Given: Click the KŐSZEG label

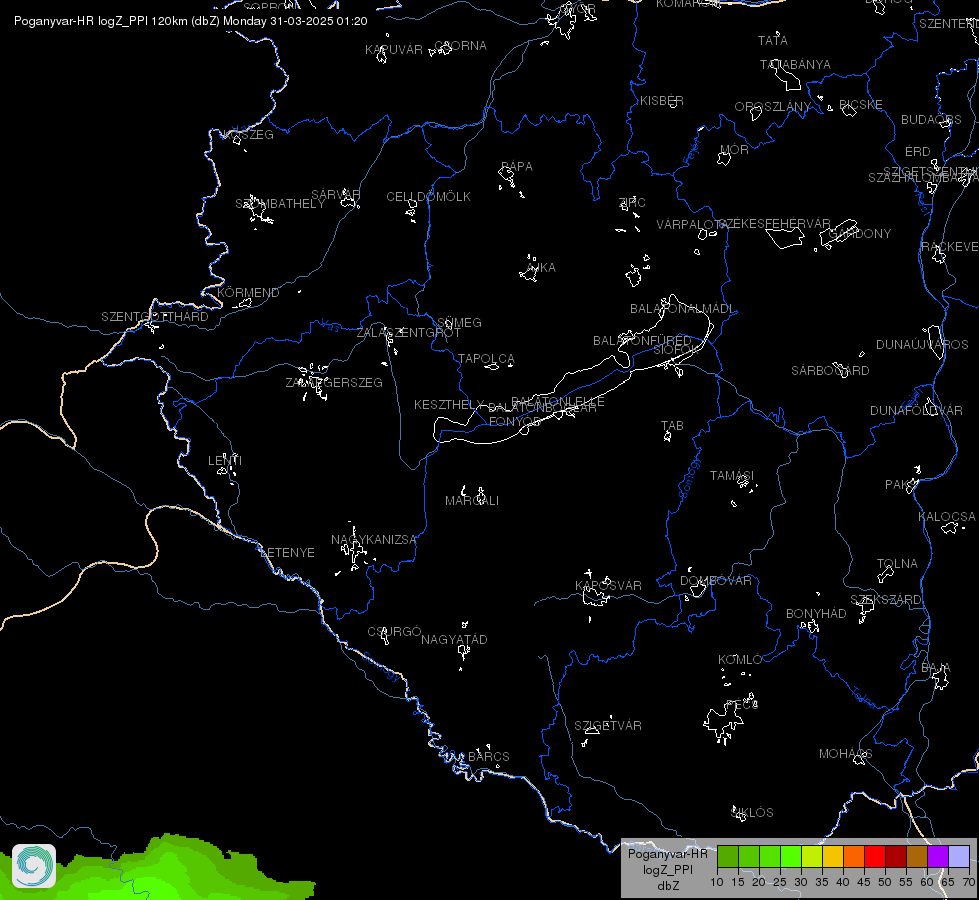Looking at the screenshot, I should [248, 135].
